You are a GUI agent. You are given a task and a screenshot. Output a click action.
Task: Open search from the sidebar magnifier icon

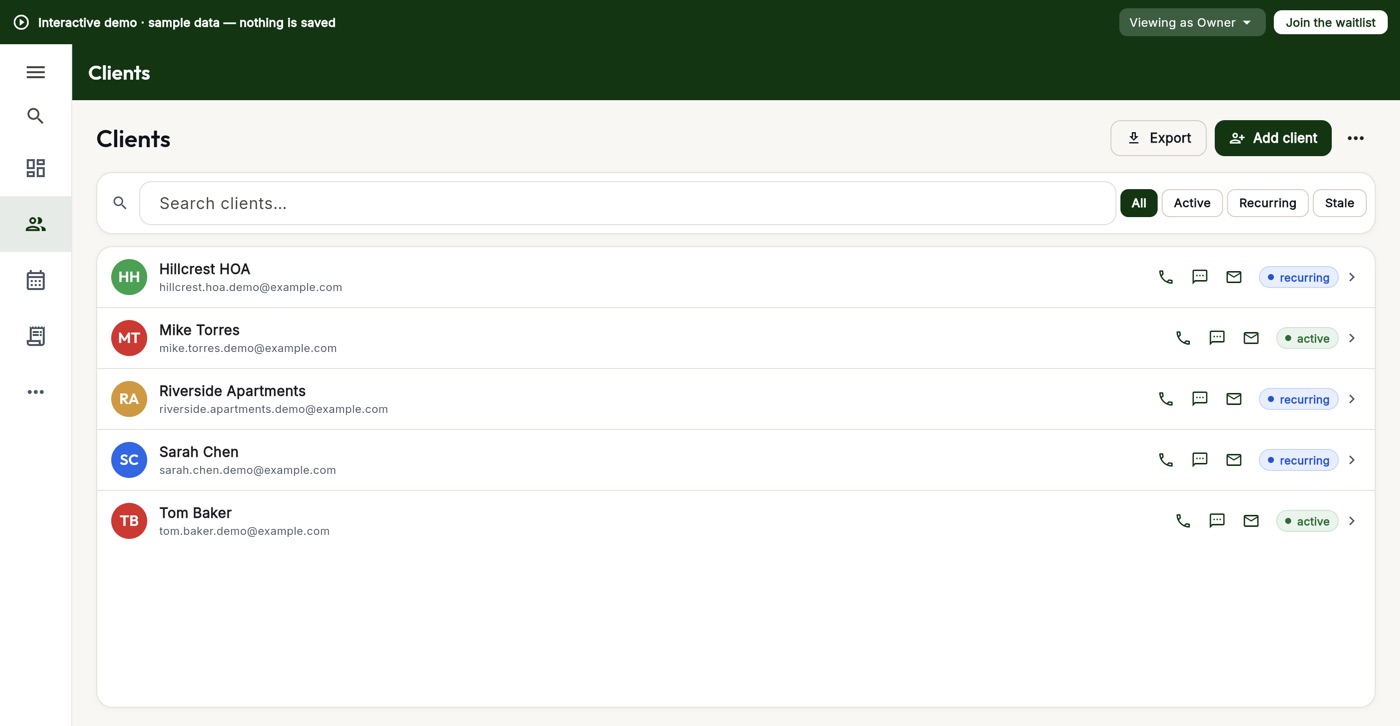pyautogui.click(x=36, y=116)
